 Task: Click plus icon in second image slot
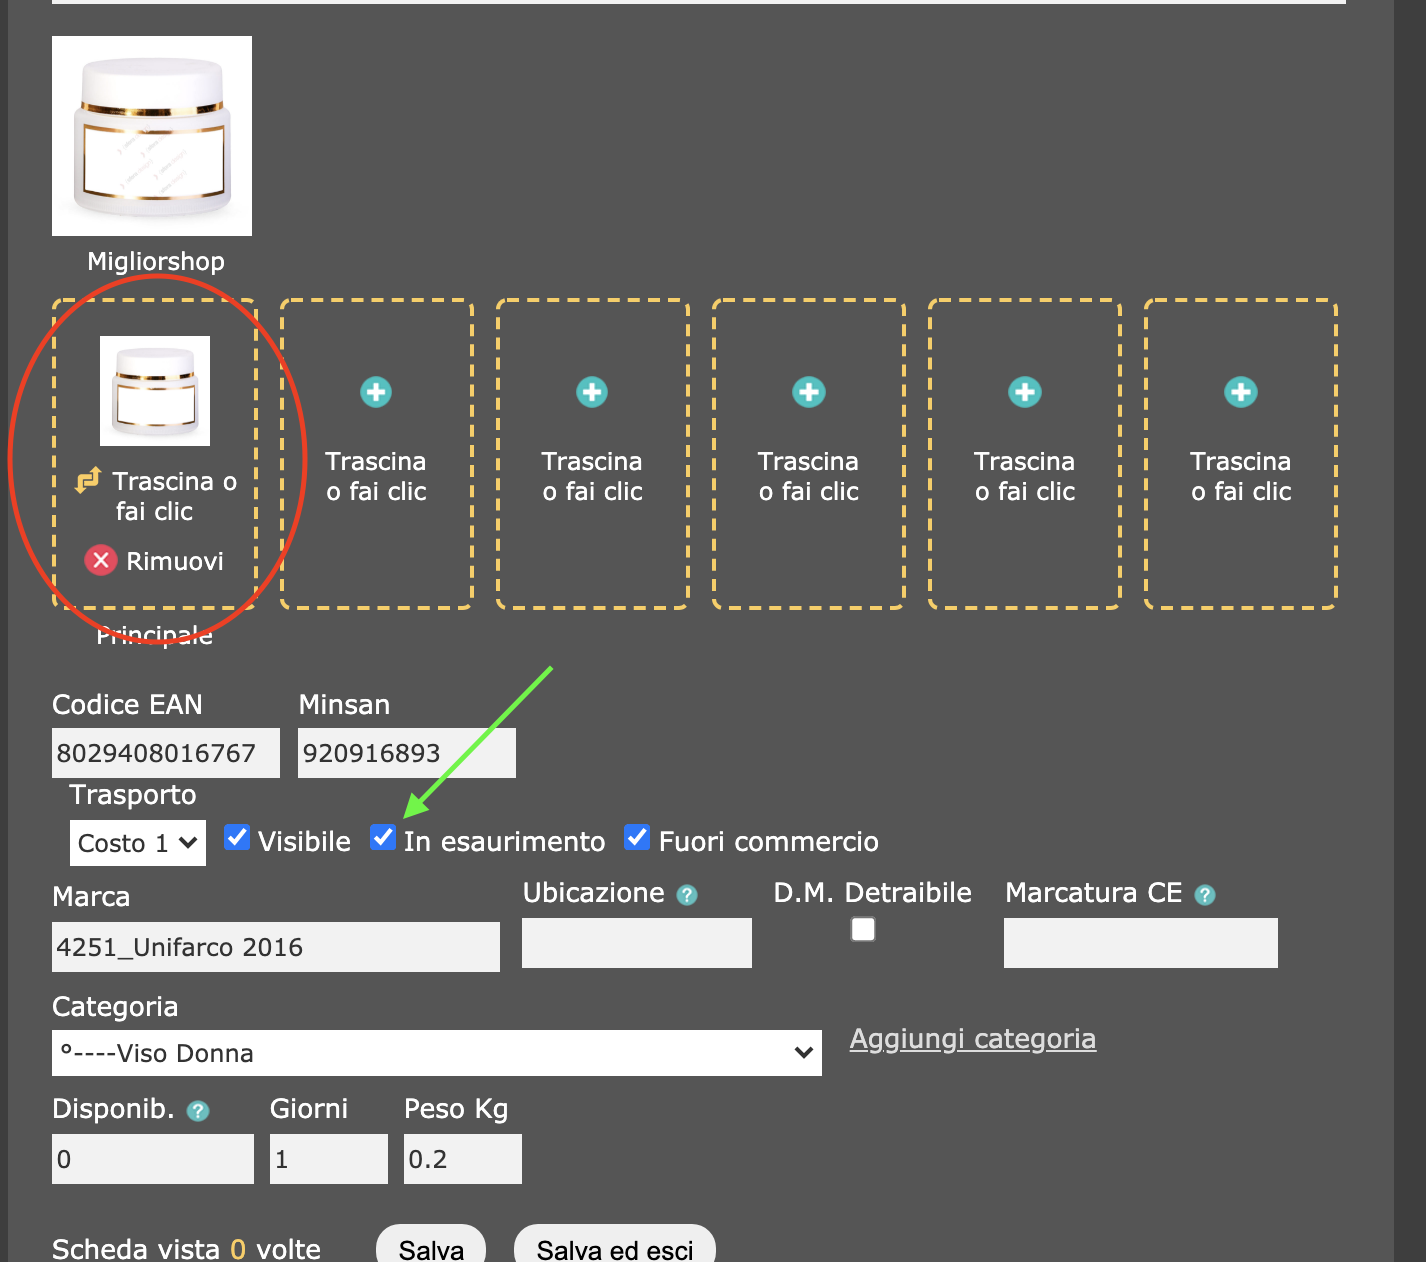click(376, 392)
